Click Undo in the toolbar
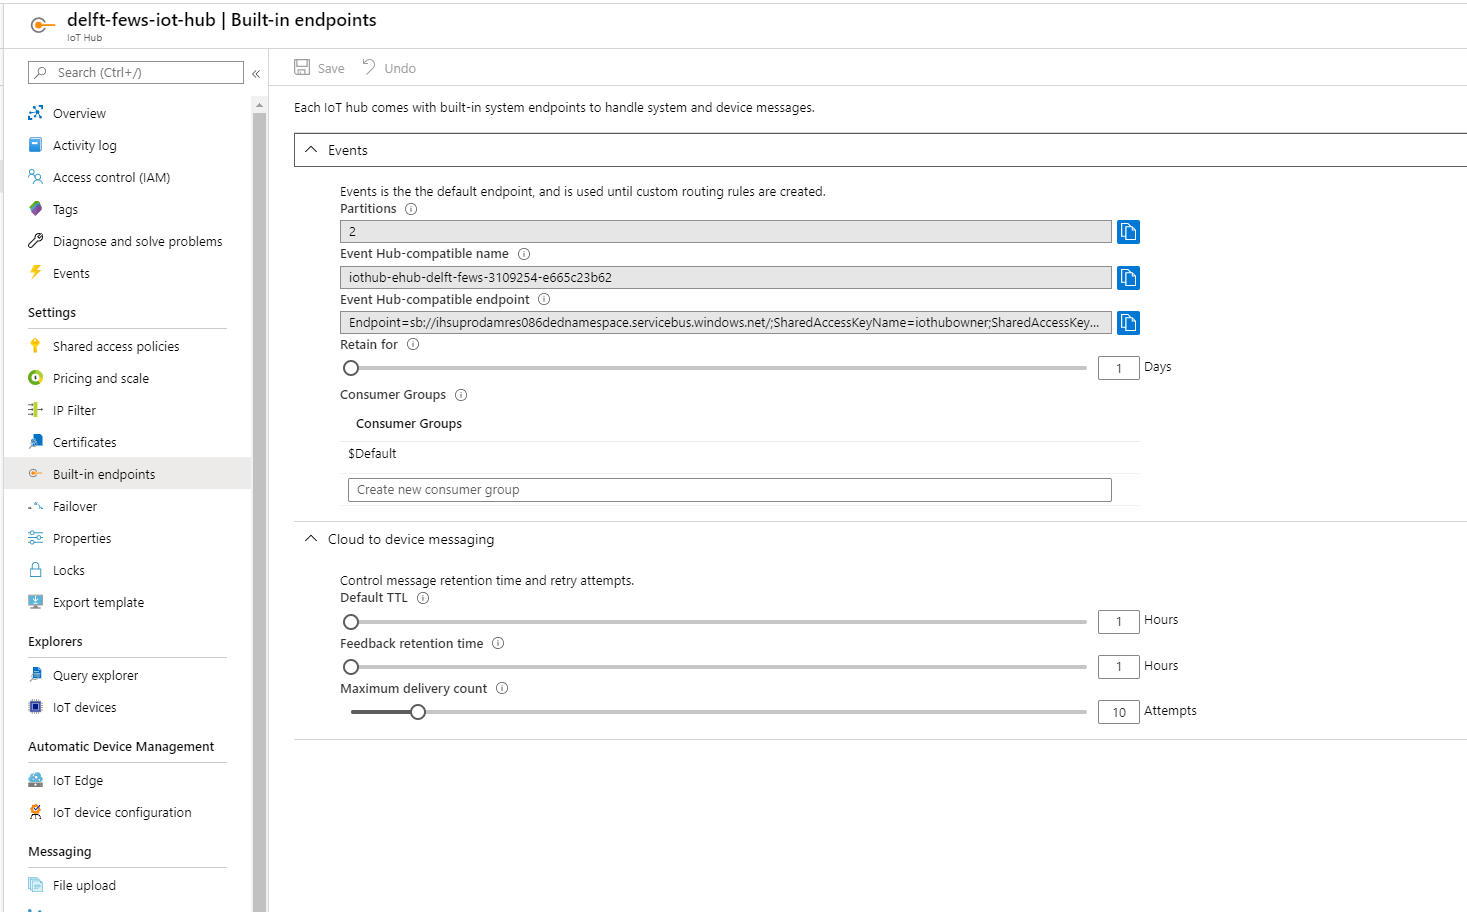This screenshot has width=1467, height=912. [x=389, y=68]
